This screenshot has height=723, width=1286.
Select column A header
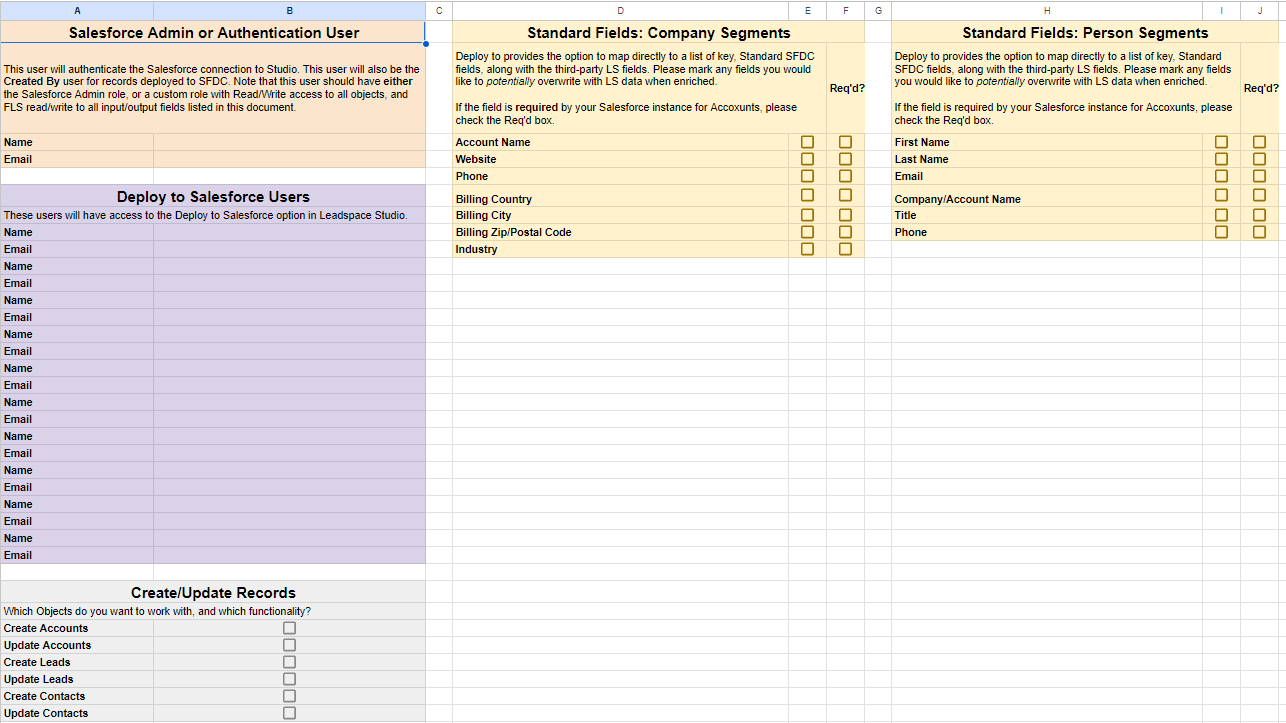pos(77,10)
